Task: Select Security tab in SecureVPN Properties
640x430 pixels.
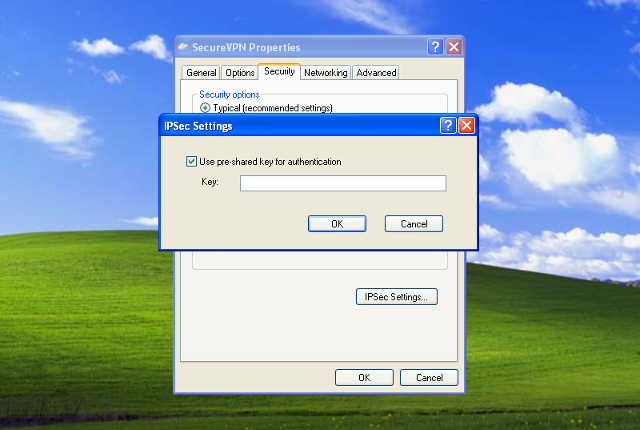Action: [x=279, y=71]
